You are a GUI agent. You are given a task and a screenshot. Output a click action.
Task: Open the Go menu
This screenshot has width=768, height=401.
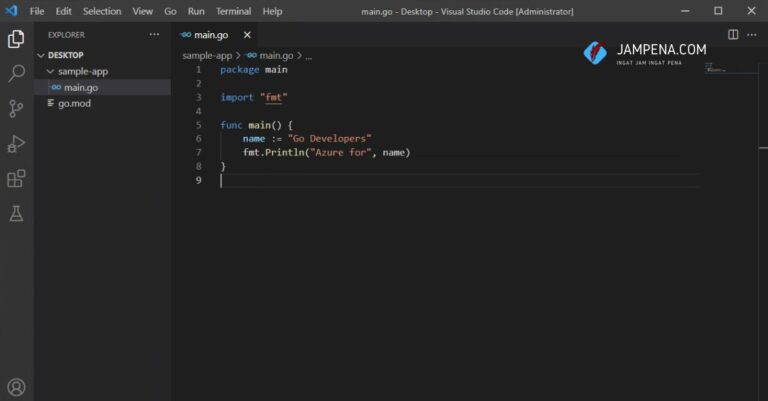[x=170, y=11]
